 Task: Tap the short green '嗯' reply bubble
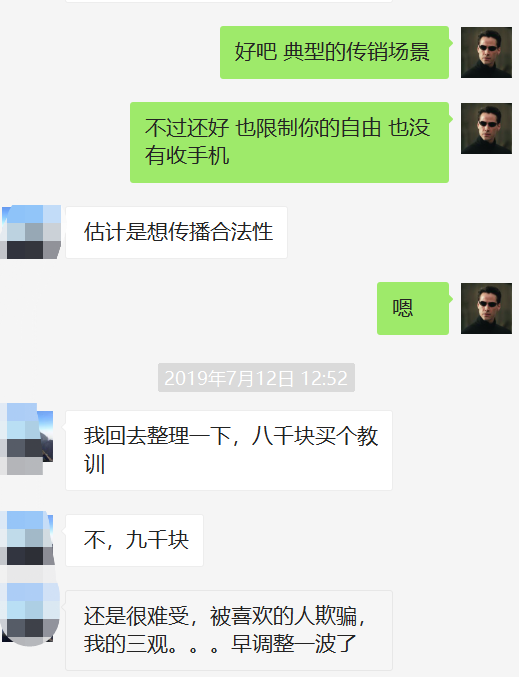point(413,308)
